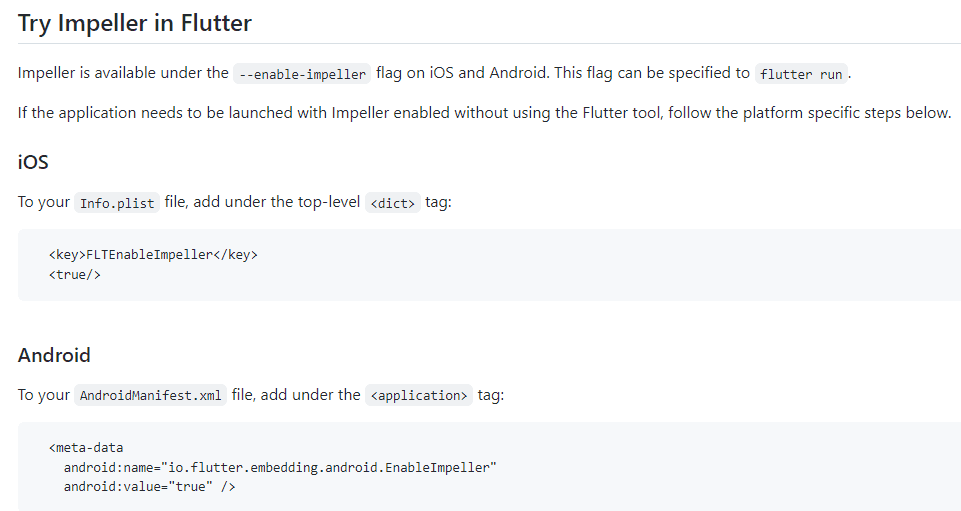Click the "Try Impeller in Flutter" heading
Image resolution: width=961 pixels, height=511 pixels.
coord(135,23)
